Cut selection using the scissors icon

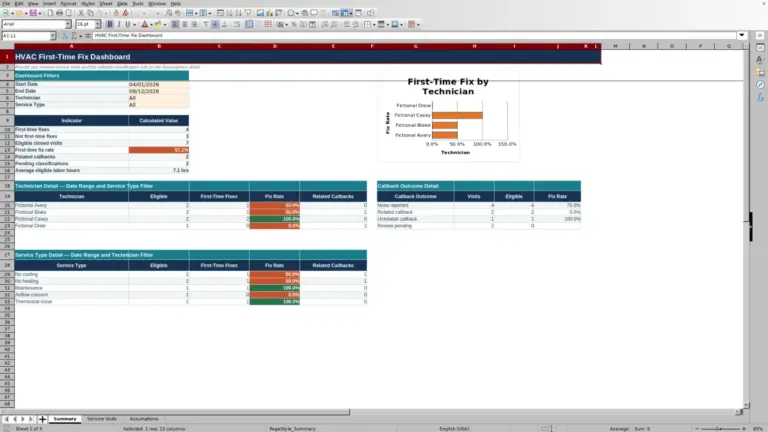click(x=81, y=13)
